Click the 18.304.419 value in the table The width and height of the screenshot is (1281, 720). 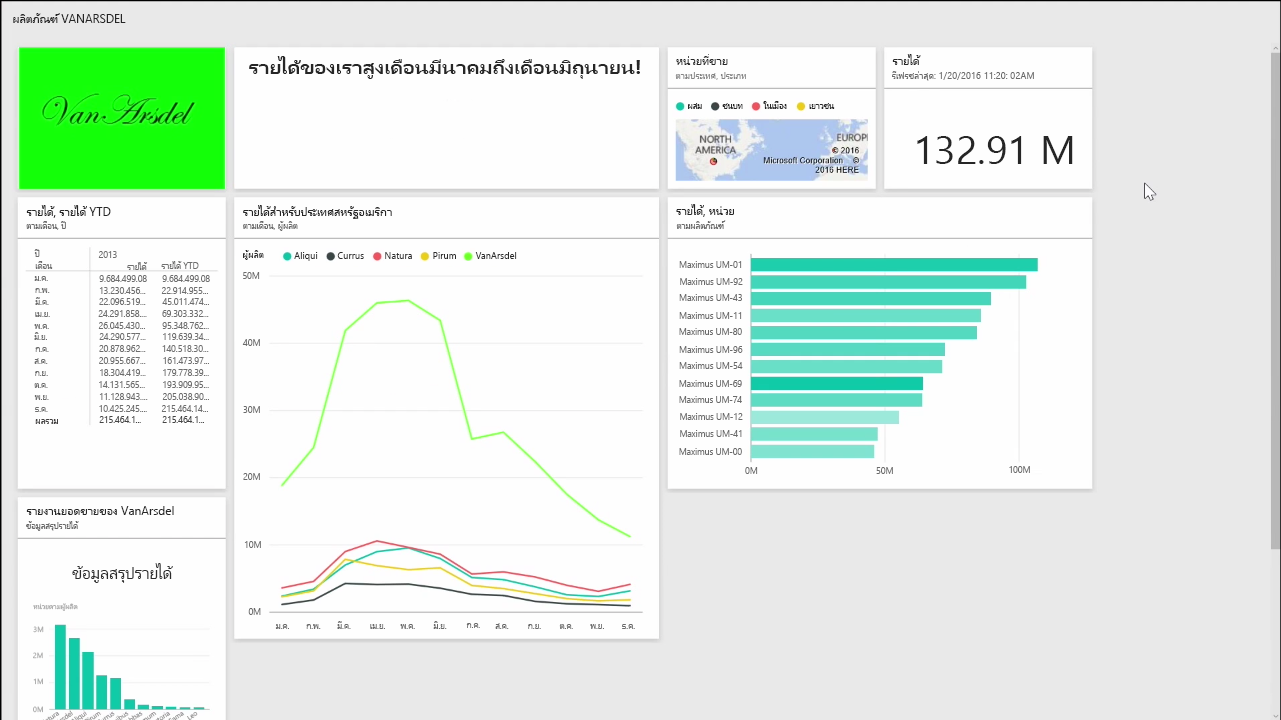tap(123, 373)
